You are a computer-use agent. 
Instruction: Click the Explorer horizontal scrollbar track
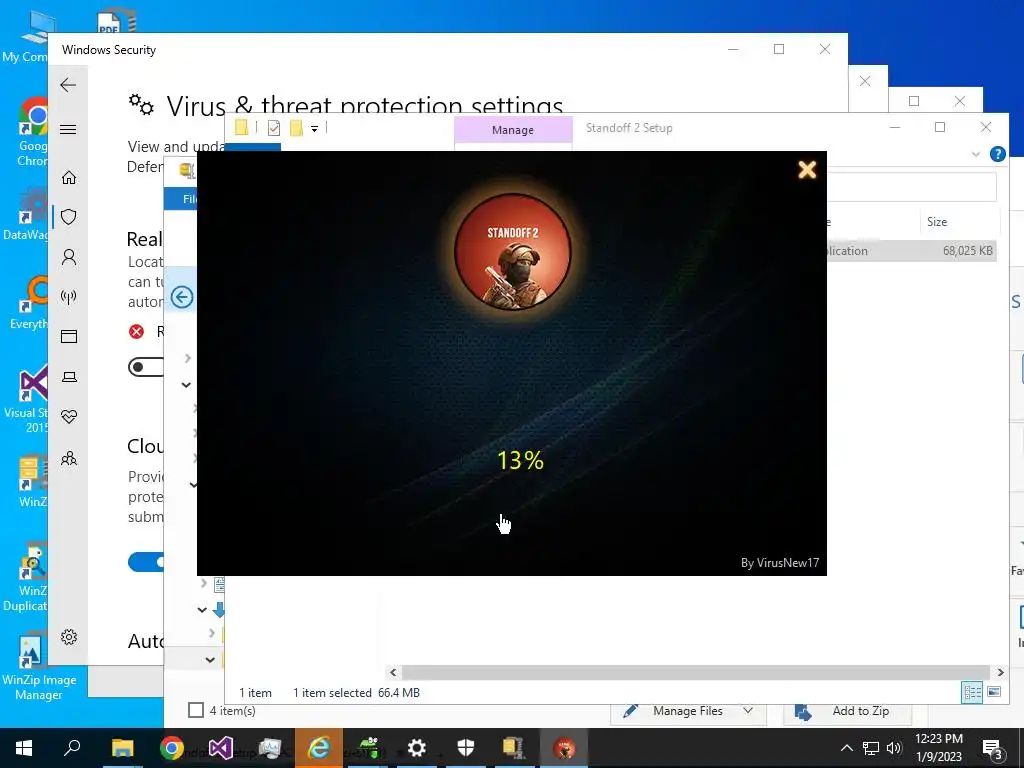696,672
